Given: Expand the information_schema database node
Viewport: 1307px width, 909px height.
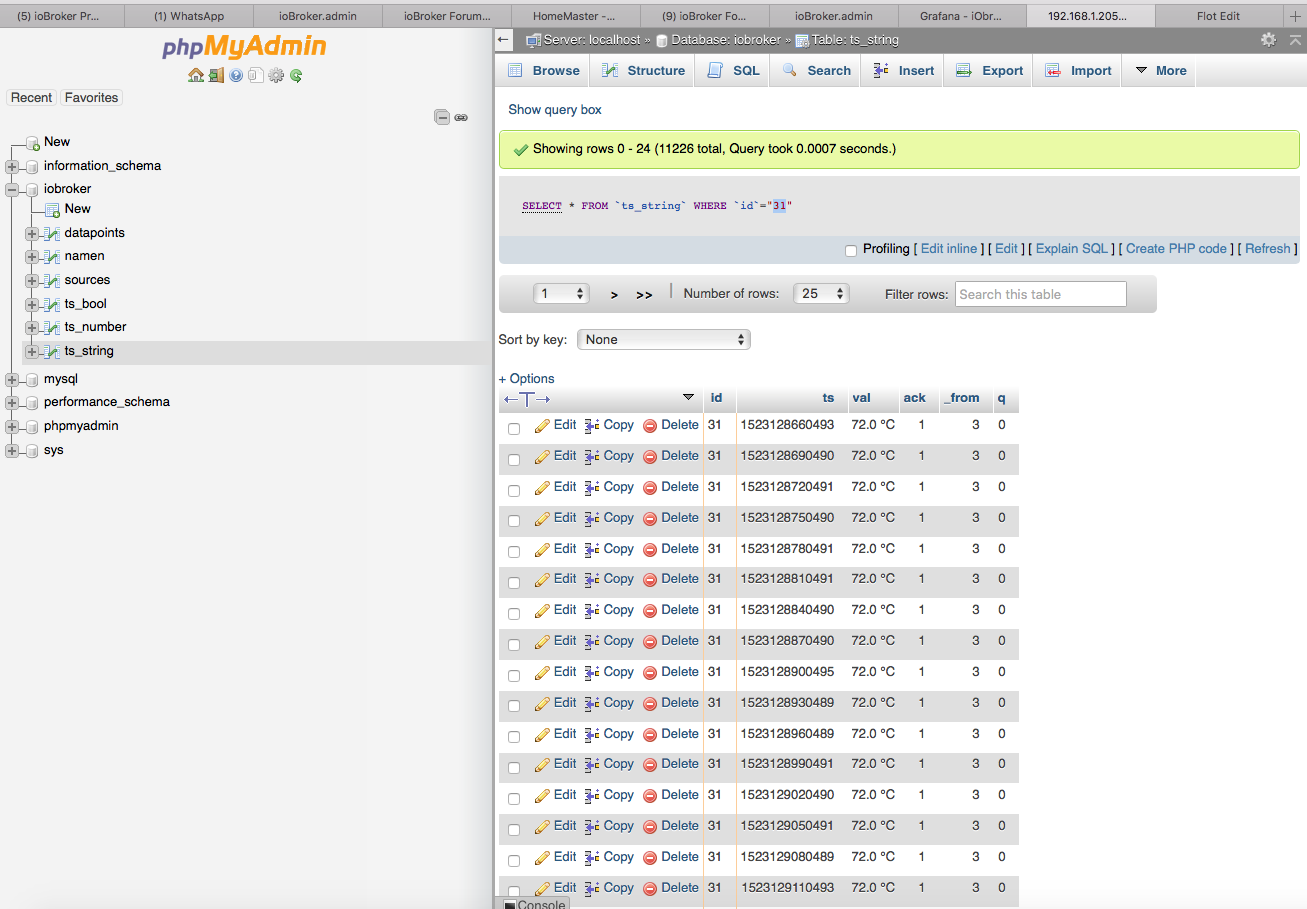Looking at the screenshot, I should (12, 166).
